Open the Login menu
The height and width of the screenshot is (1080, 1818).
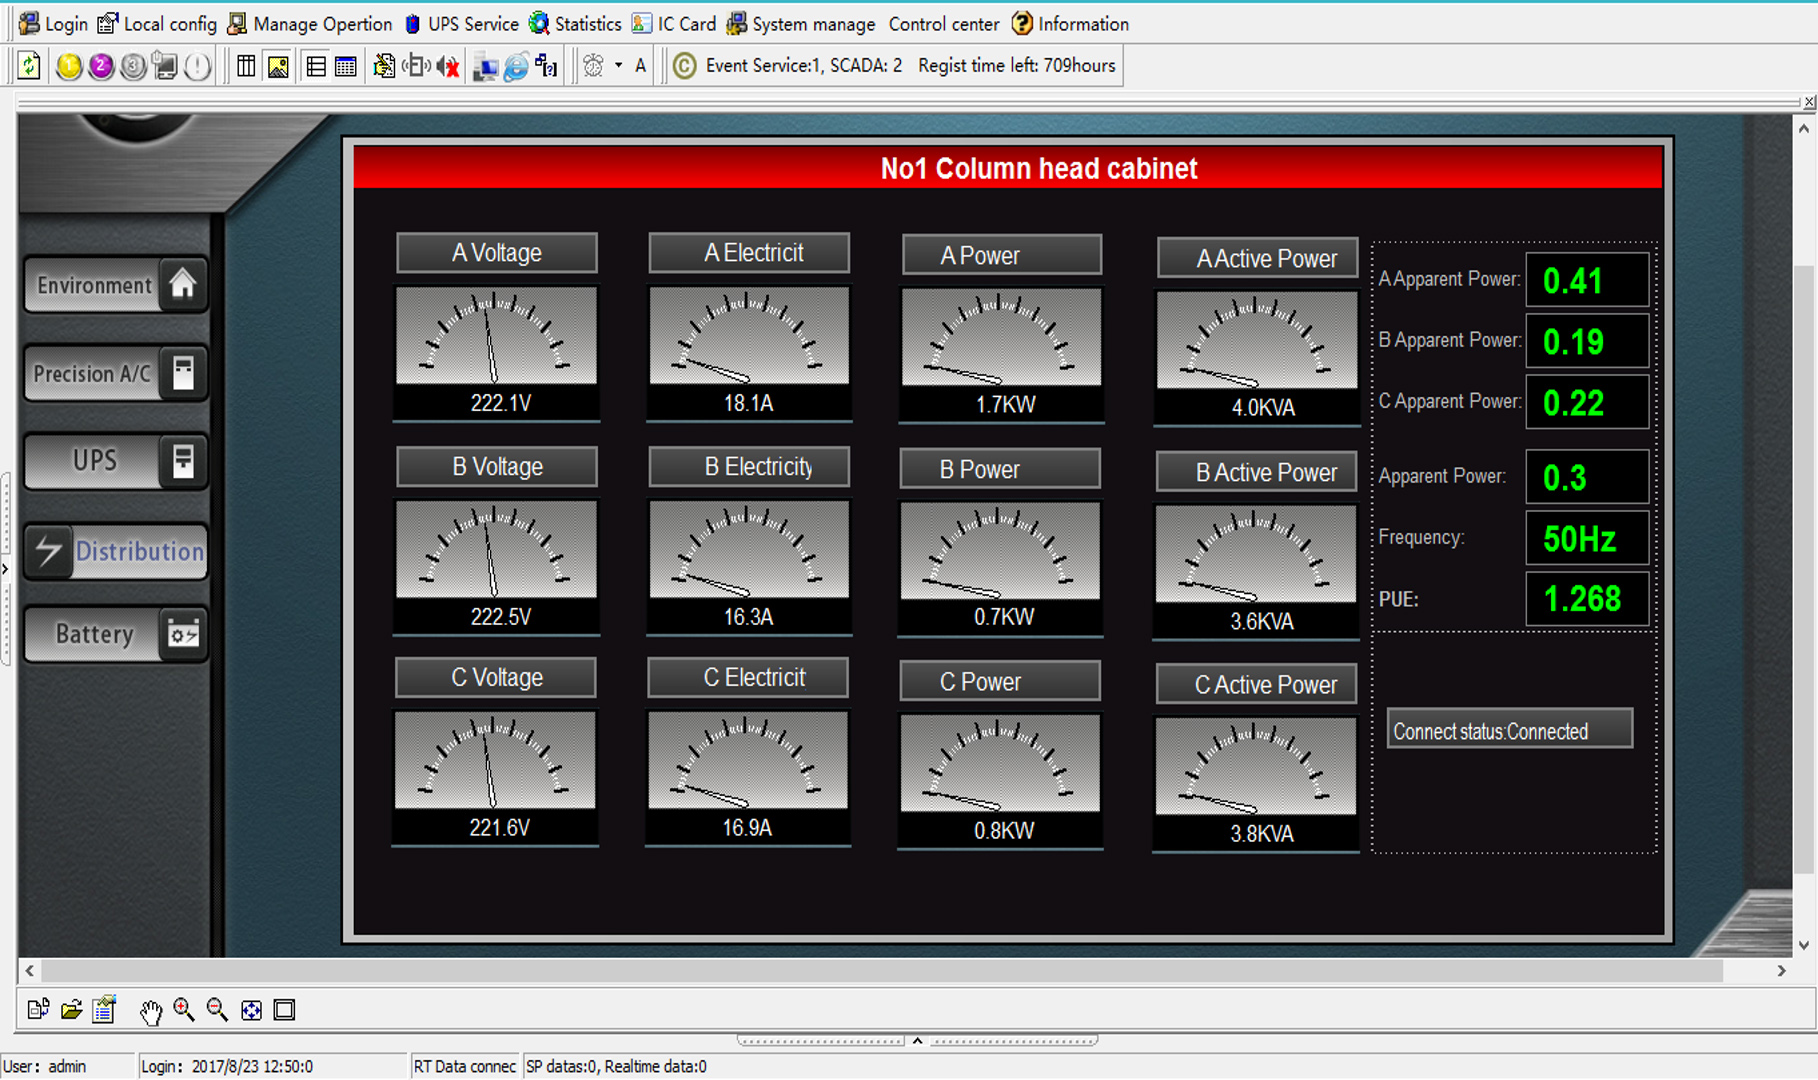click(x=54, y=24)
